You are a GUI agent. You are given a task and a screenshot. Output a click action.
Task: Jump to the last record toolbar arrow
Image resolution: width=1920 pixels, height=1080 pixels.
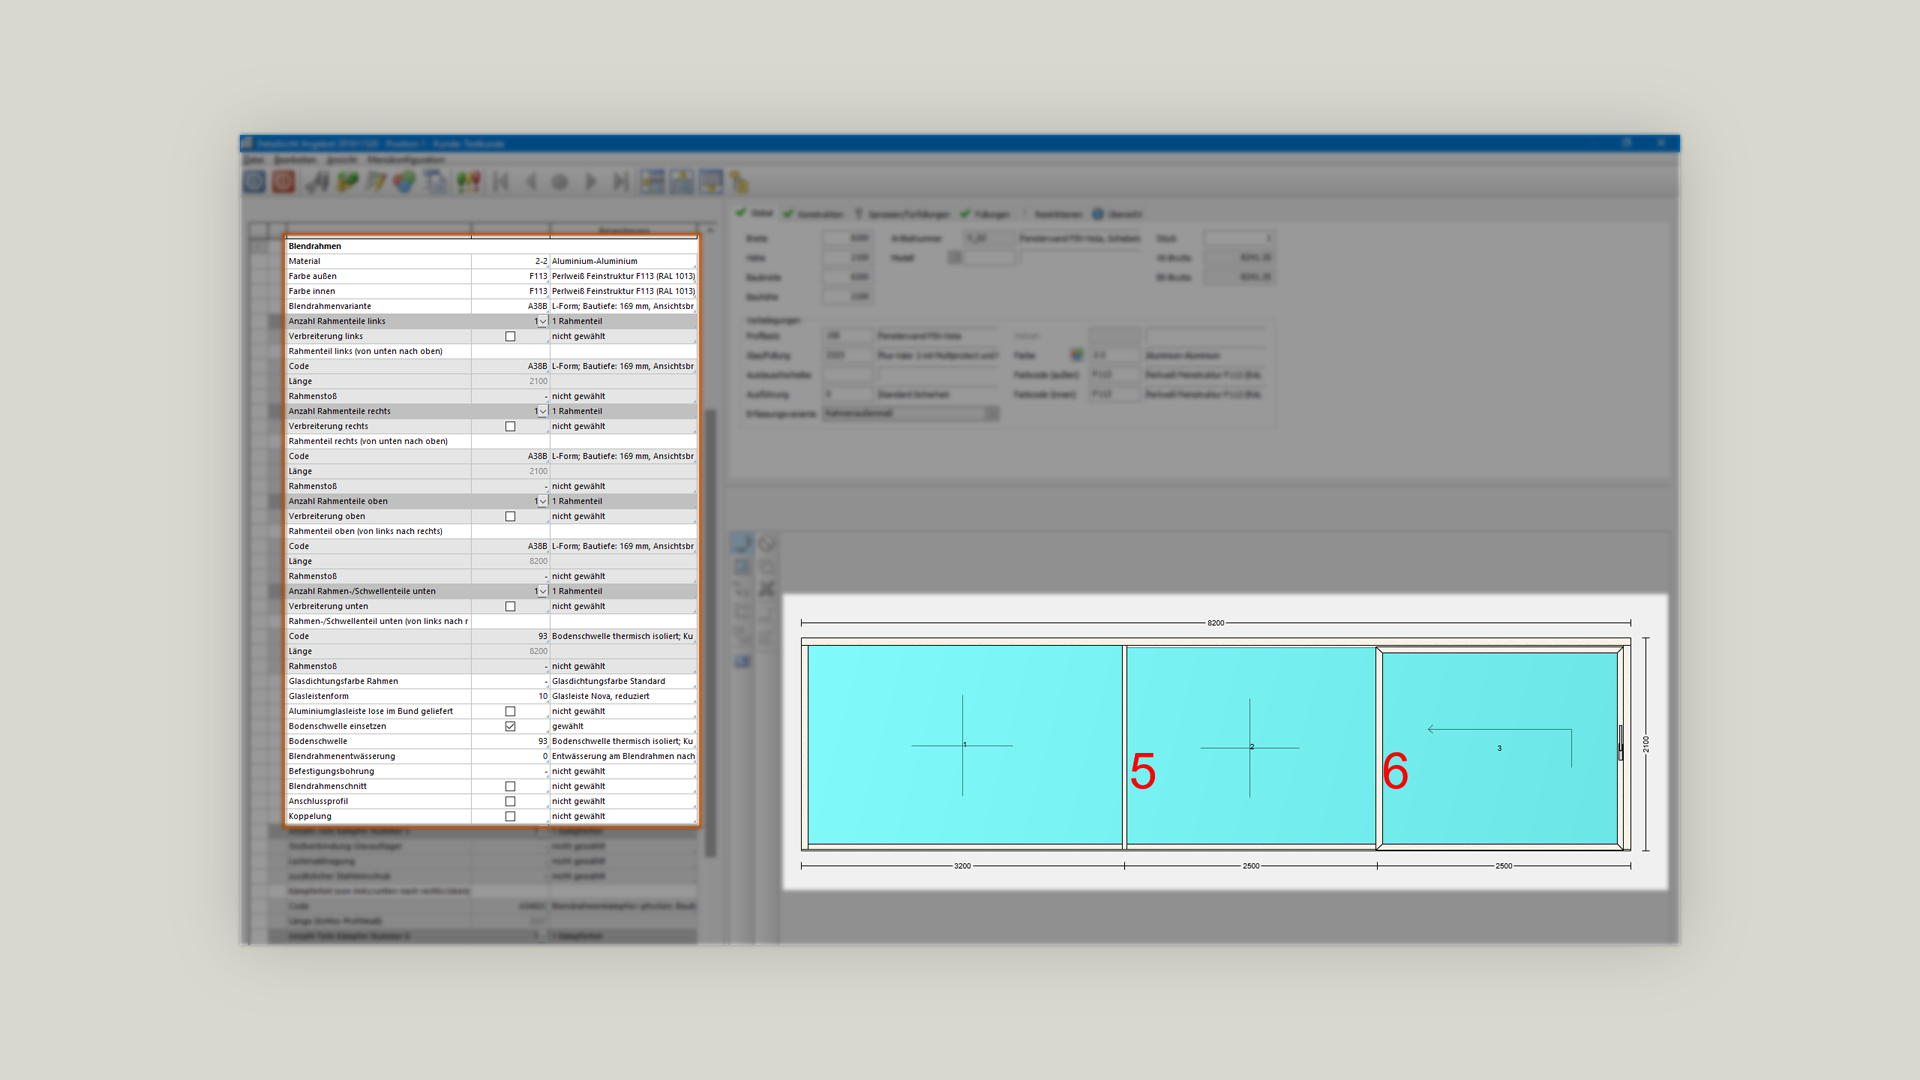pyautogui.click(x=621, y=182)
